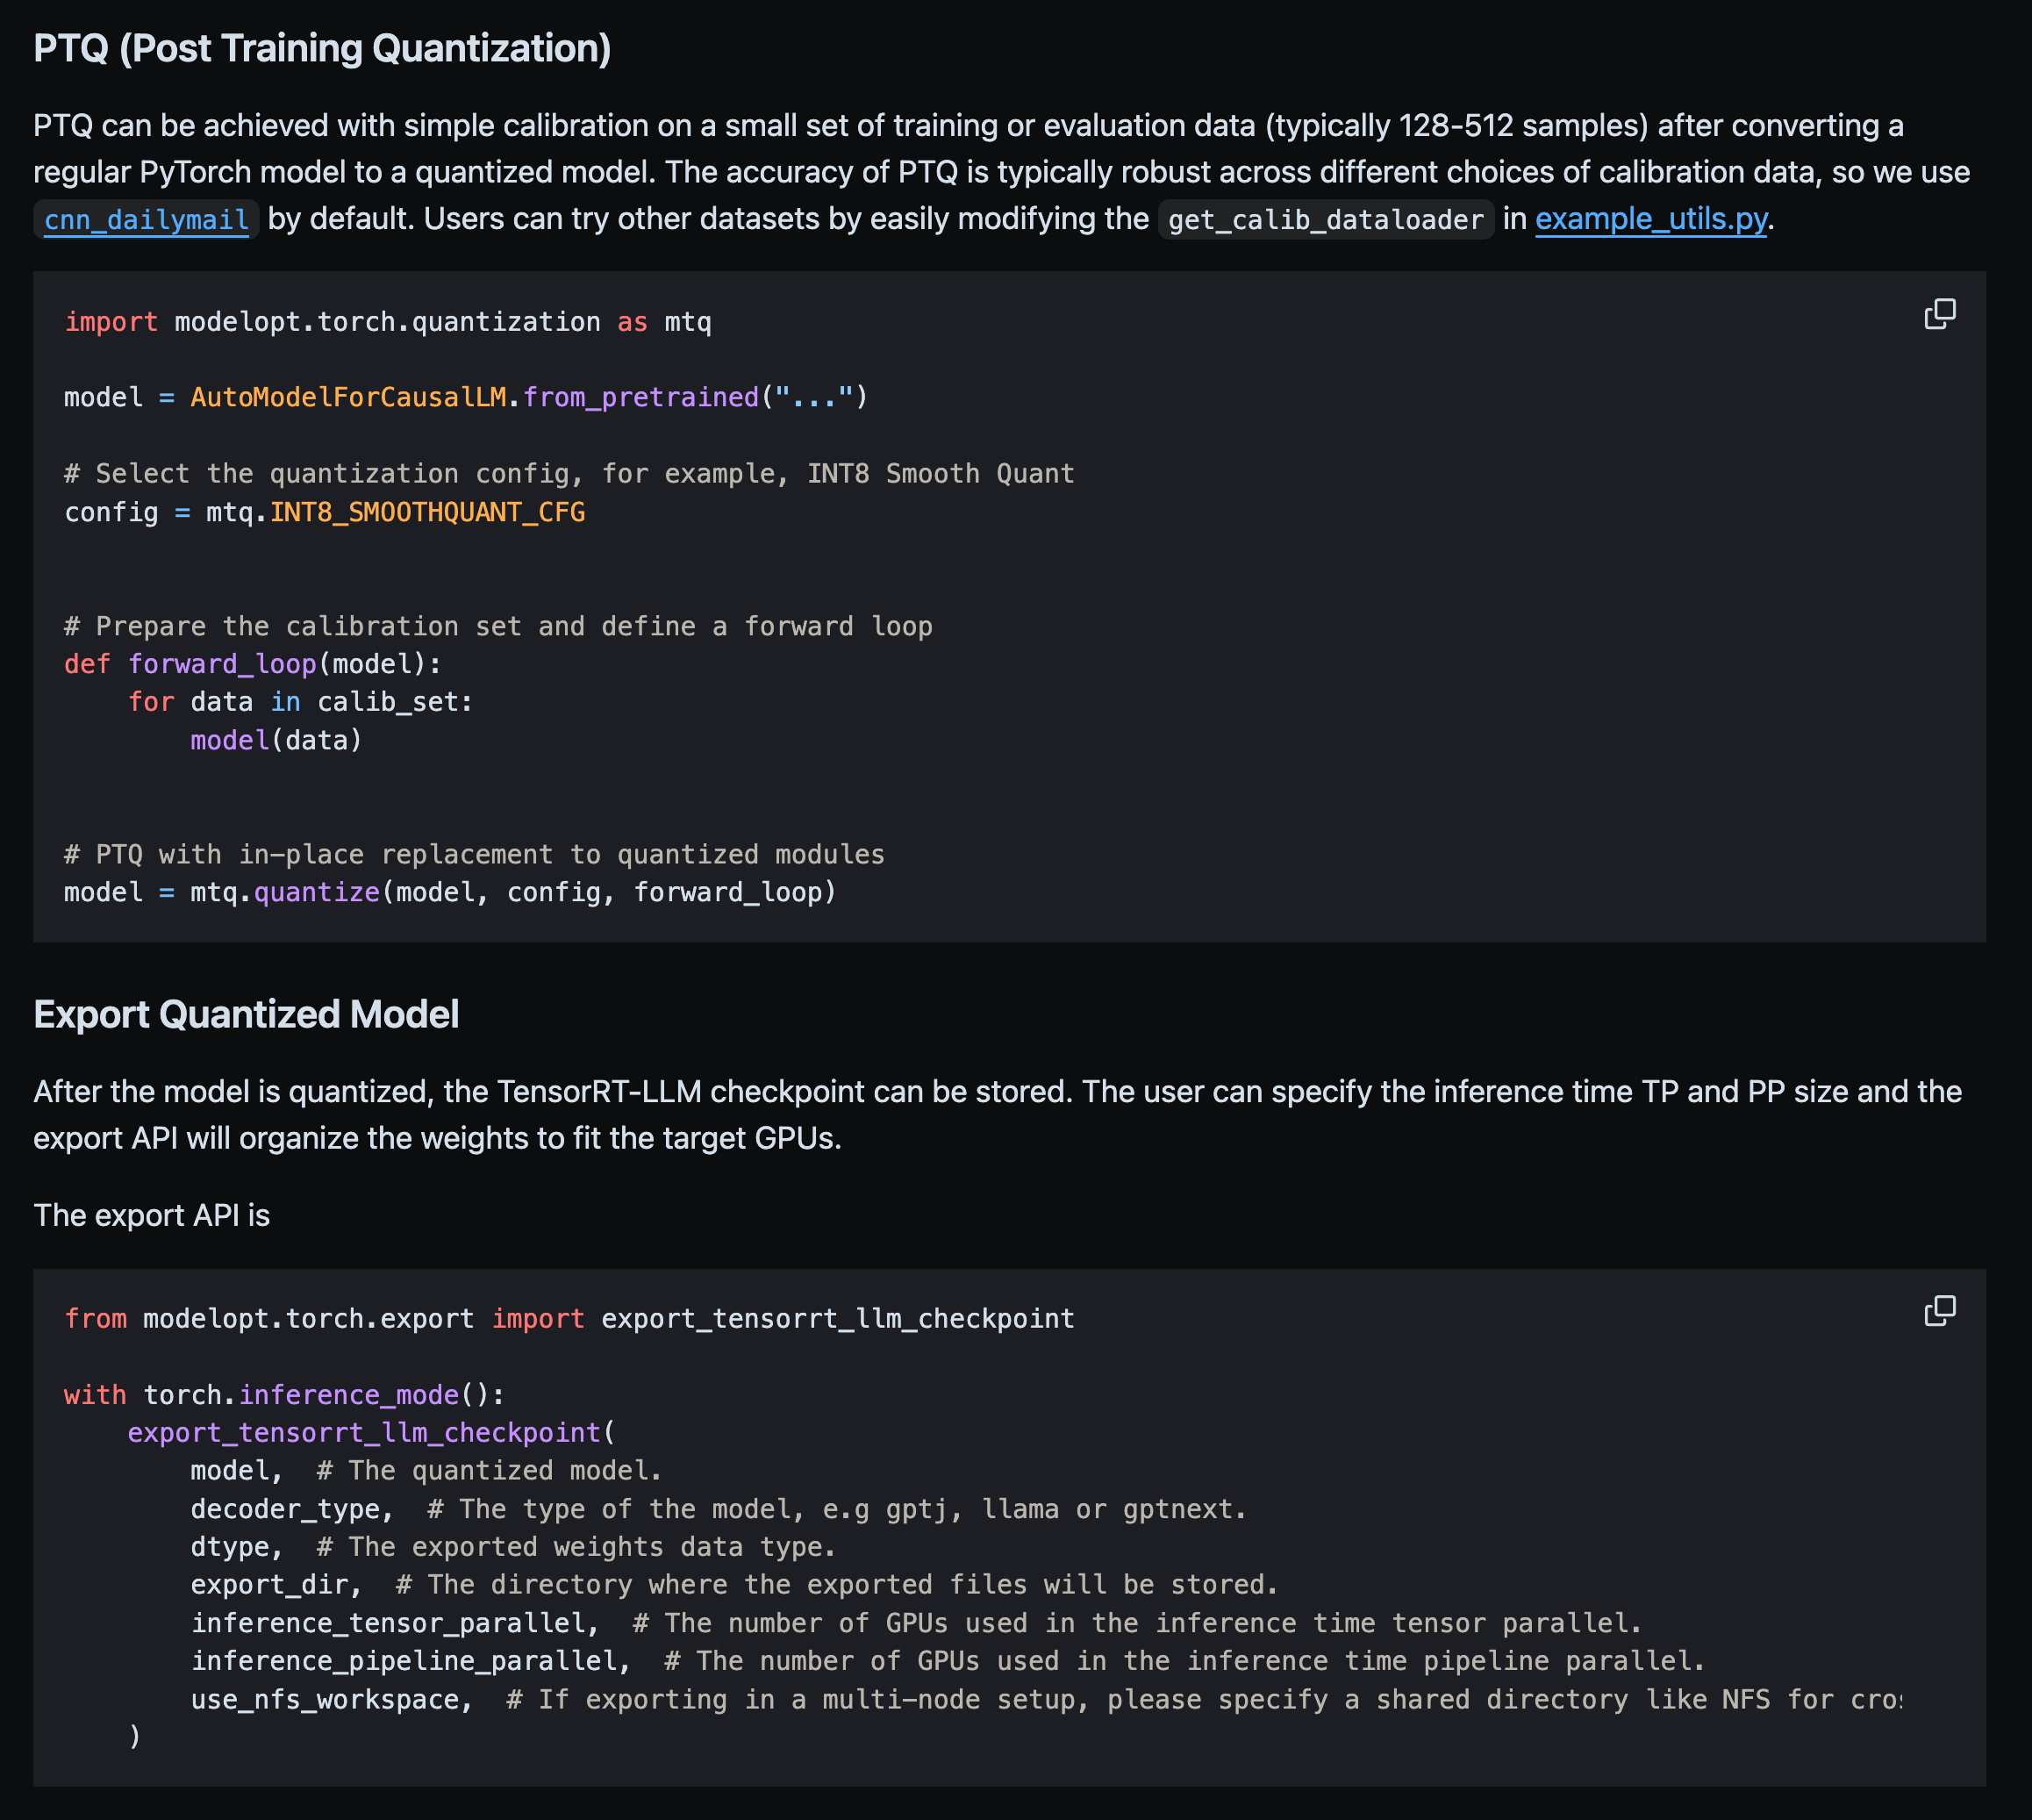
Task: Click 'The export API is' paragraph
Action: coord(152,1215)
